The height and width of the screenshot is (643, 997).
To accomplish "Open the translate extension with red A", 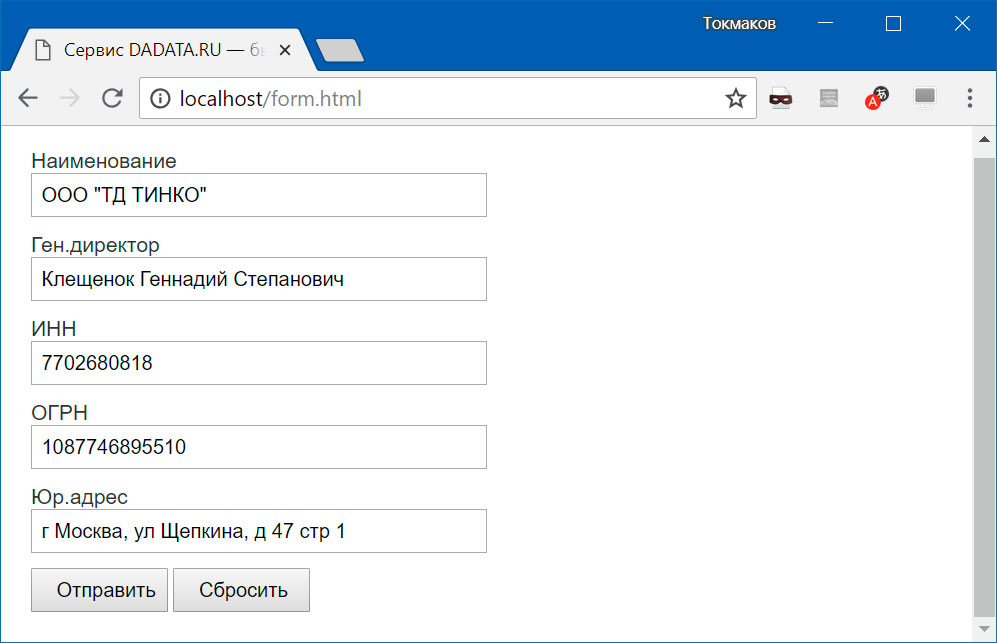I will point(876,98).
